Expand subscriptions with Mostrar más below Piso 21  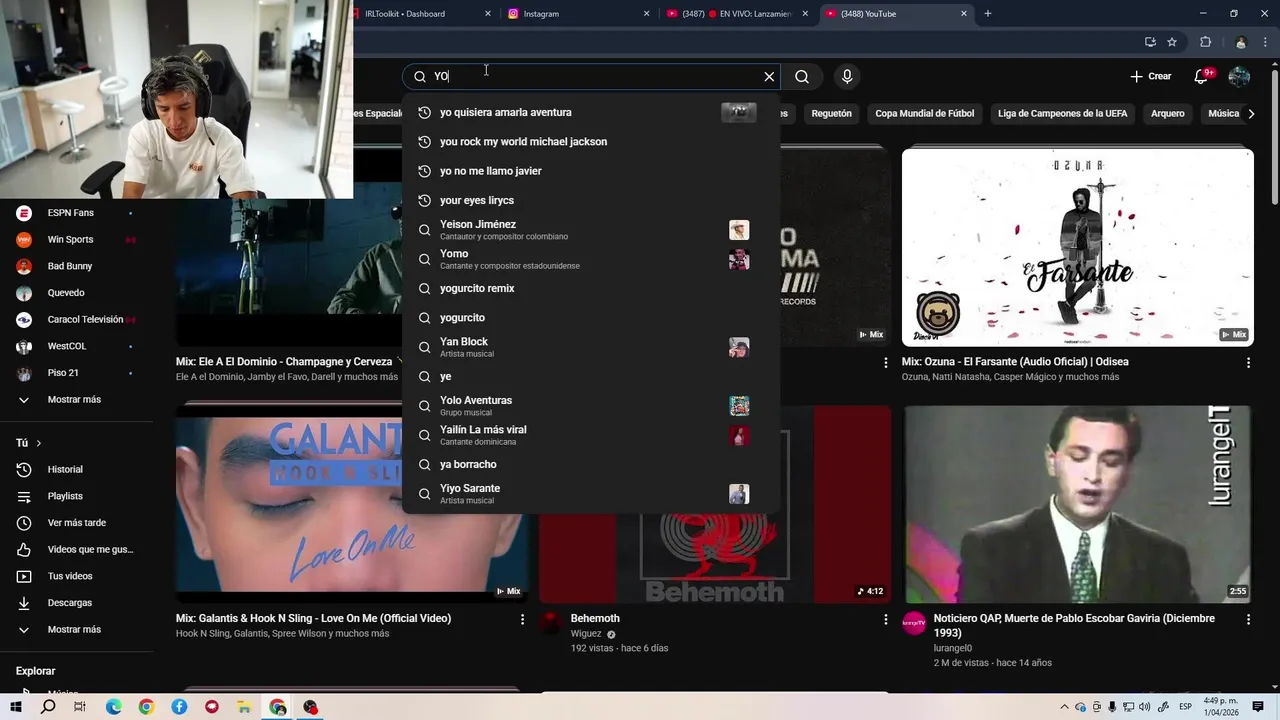(75, 400)
